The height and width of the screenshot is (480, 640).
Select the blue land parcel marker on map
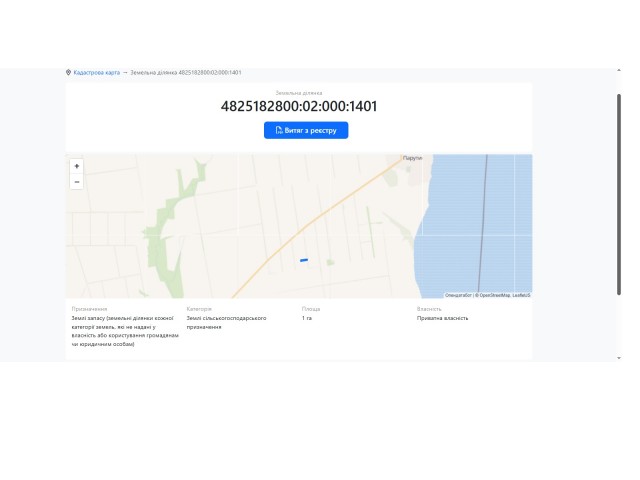pos(304,260)
